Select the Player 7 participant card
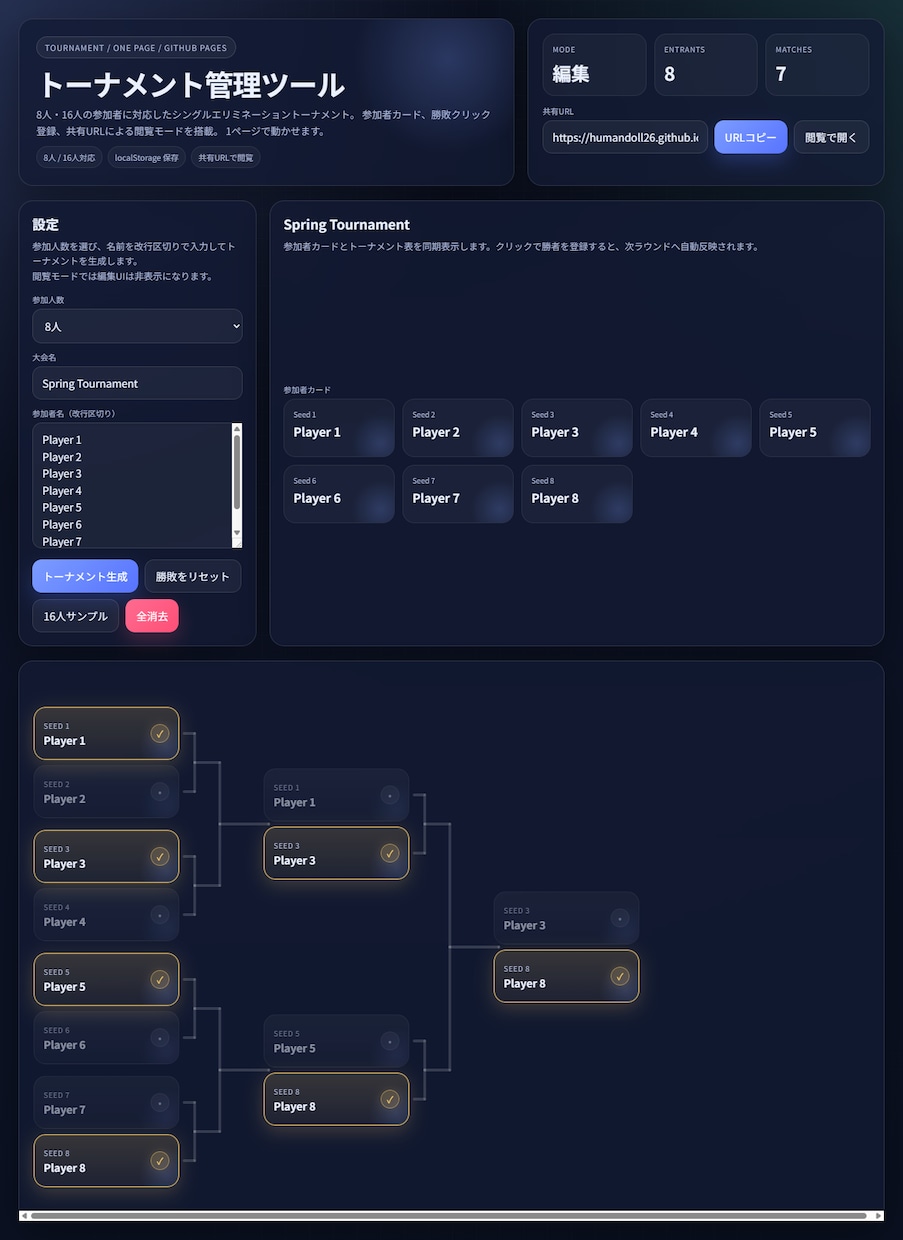This screenshot has width=903, height=1240. (458, 494)
